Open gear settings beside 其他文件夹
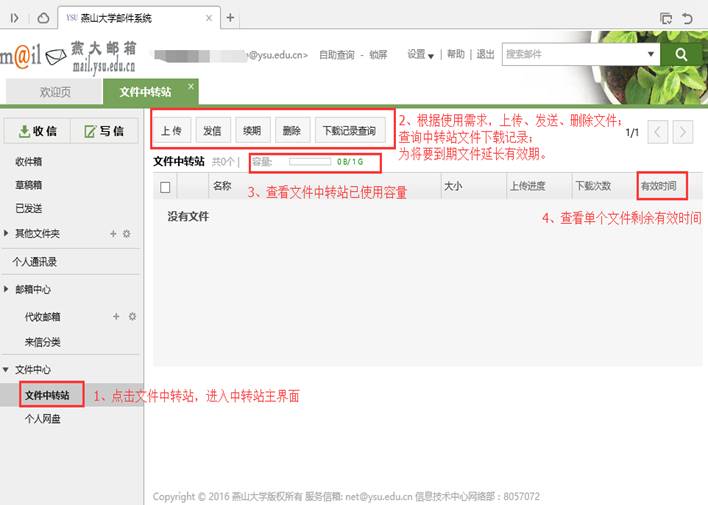The width and height of the screenshot is (708, 505). coord(127,234)
